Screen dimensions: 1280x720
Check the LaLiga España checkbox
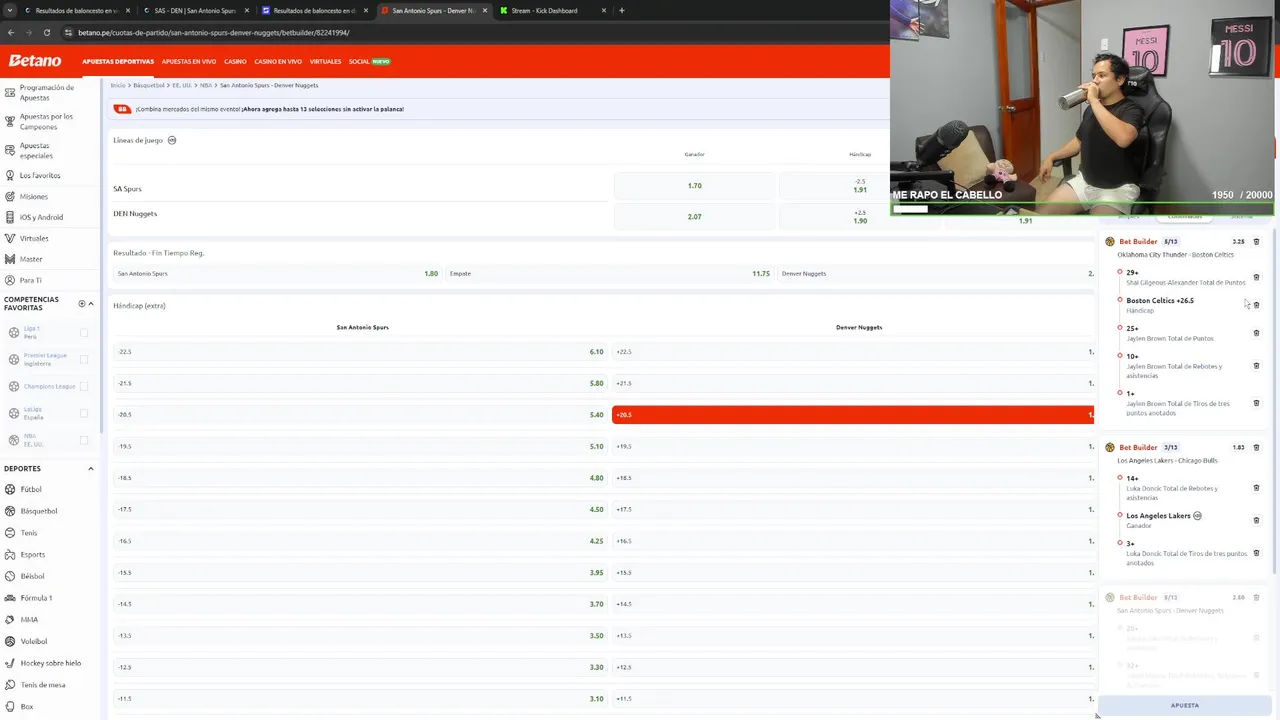[84, 413]
